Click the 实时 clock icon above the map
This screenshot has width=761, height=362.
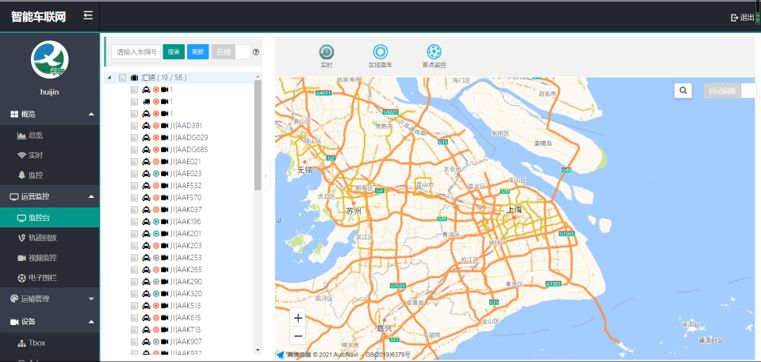tap(326, 52)
